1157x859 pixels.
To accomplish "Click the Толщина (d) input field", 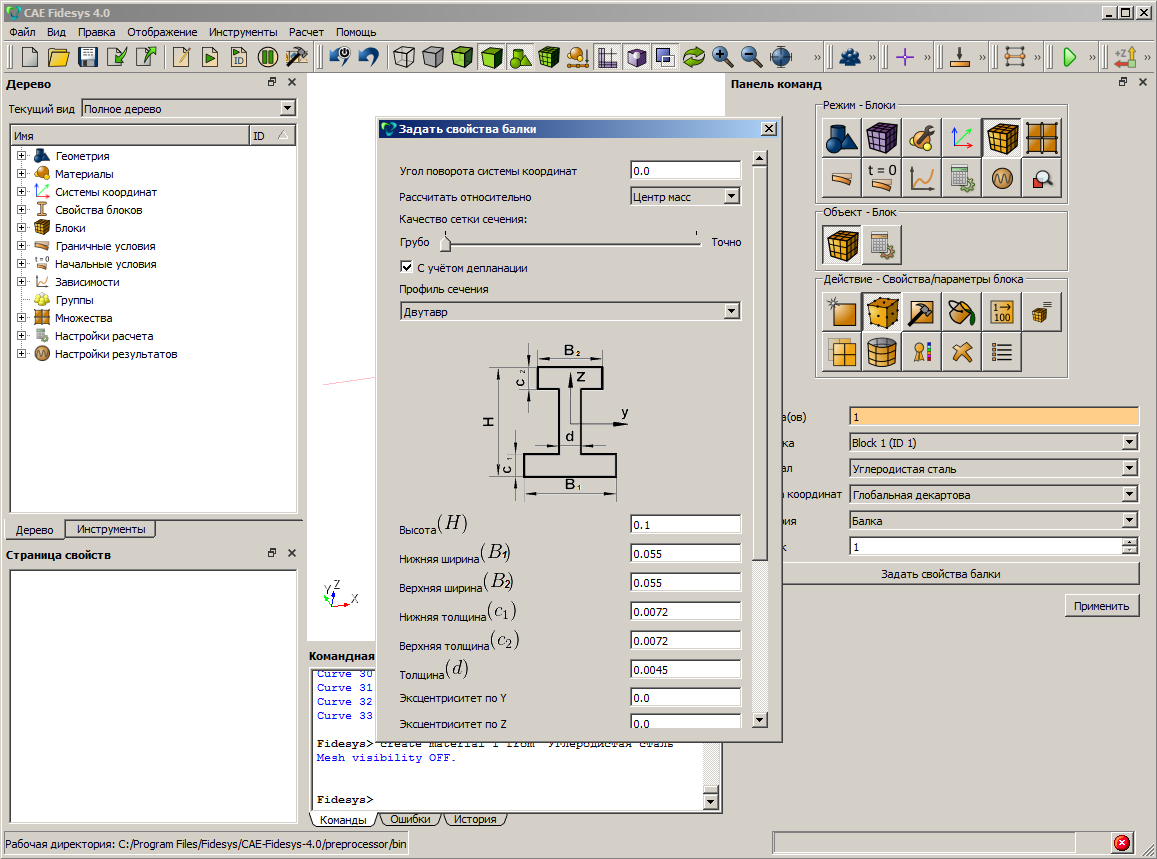I will point(685,669).
